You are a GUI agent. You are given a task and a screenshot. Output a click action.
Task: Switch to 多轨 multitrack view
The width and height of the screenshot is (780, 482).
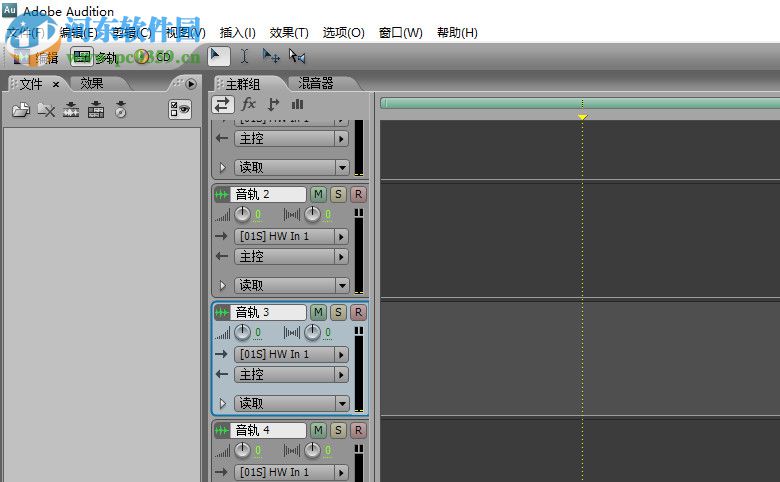95,57
